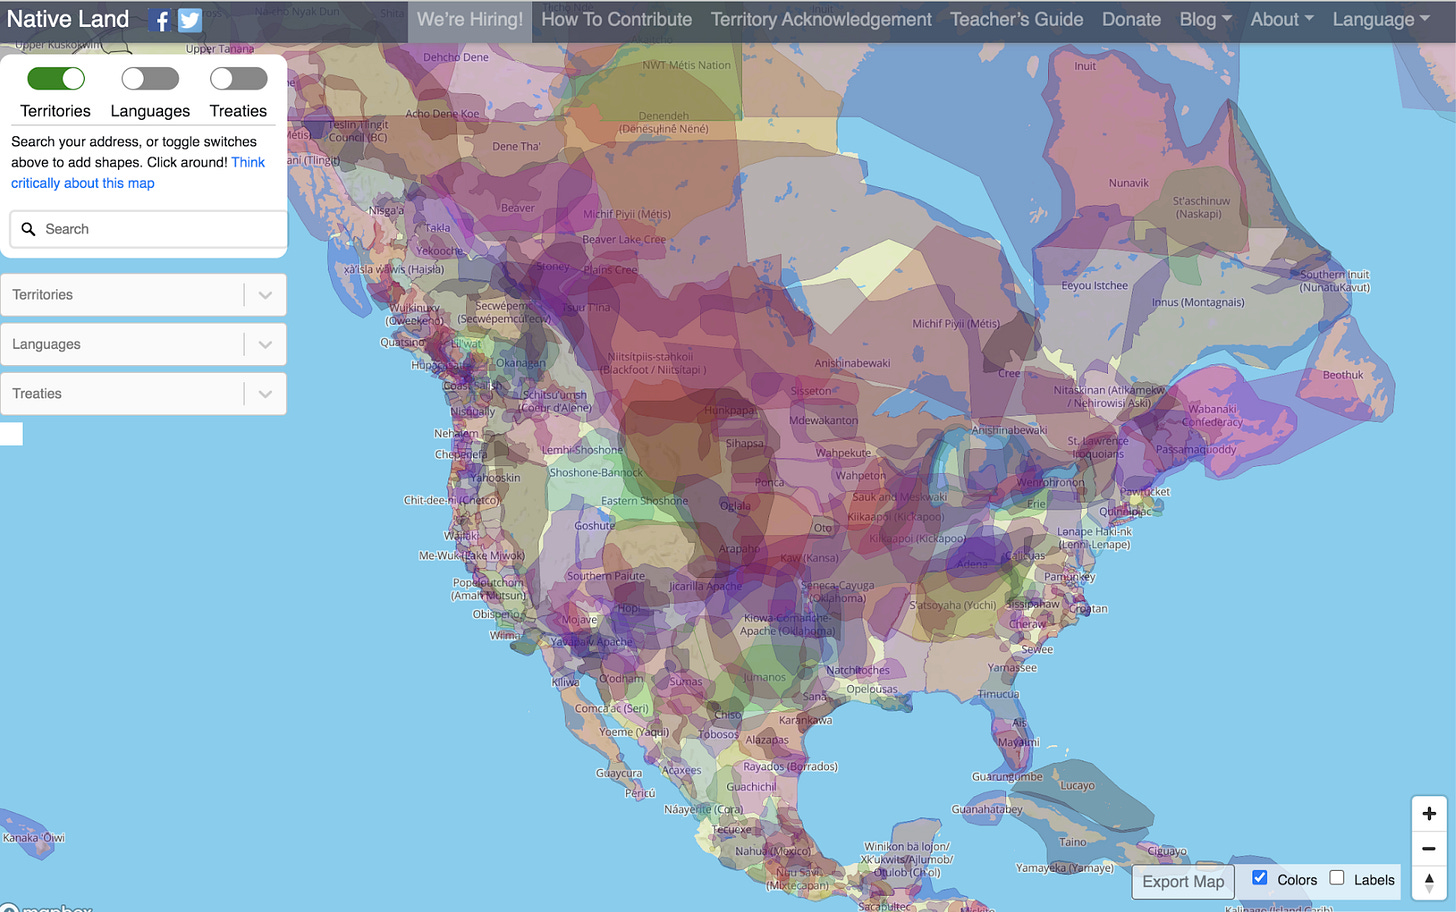This screenshot has width=1456, height=912.
Task: Click the Anishinabewaki map label near Sisseton
Action: (852, 363)
